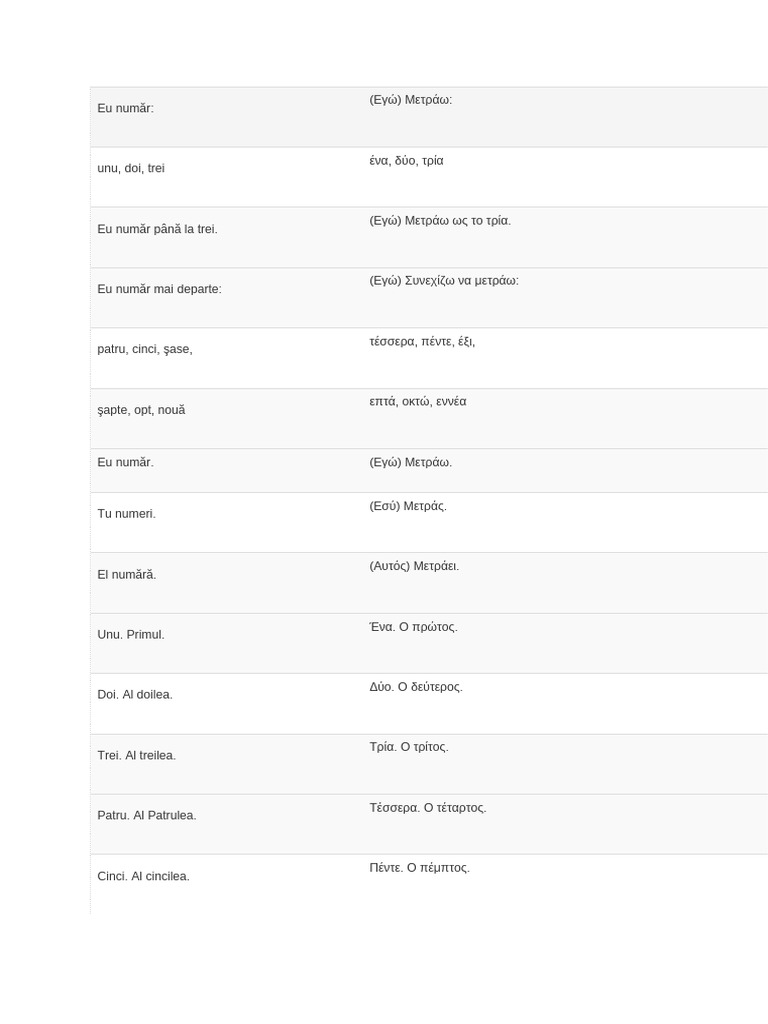Select 'Eu număr mai departe:' phrase

pyautogui.click(x=159, y=289)
